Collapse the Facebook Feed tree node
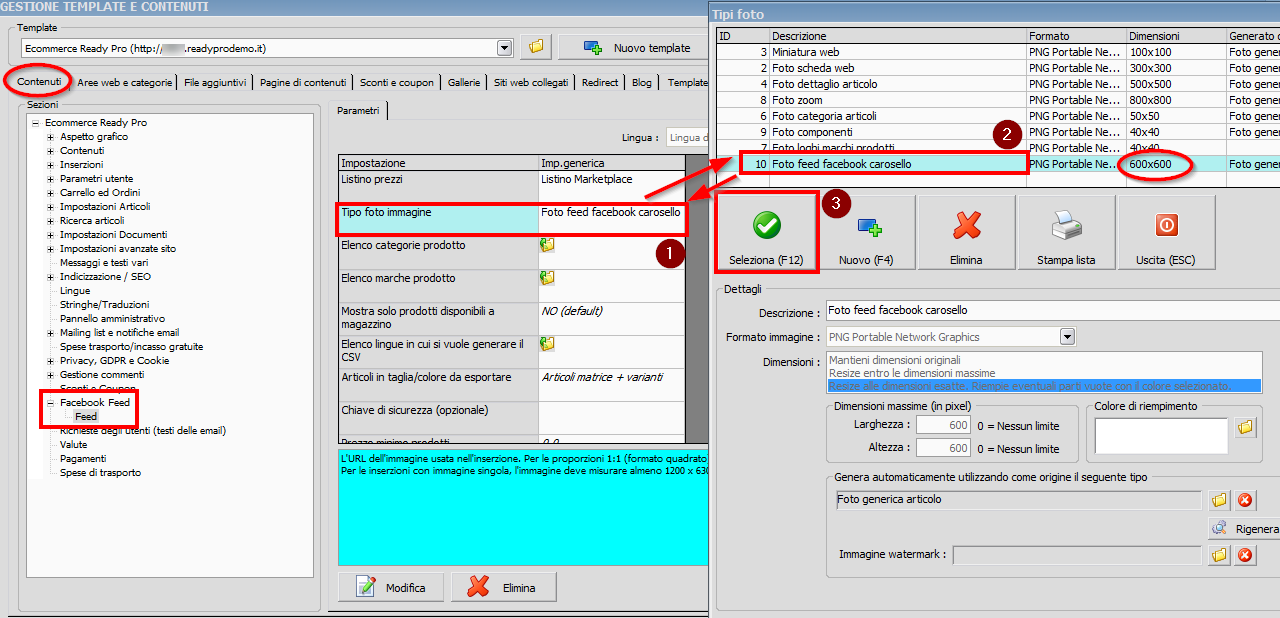Screen dimensions: 1280x618 [x=51, y=403]
